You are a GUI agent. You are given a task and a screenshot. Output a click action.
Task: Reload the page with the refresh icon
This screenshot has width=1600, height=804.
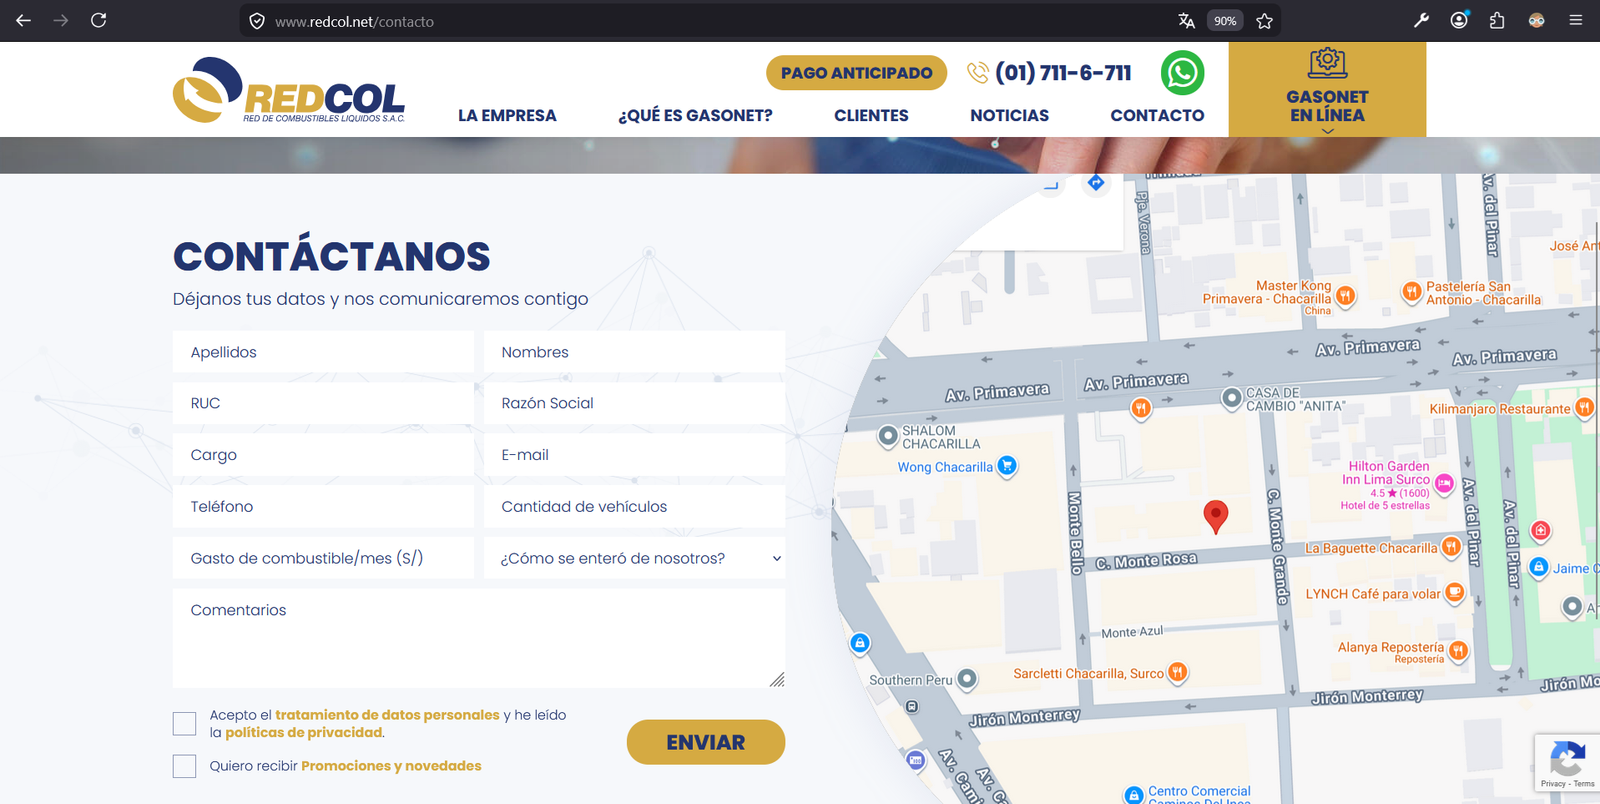[x=98, y=20]
